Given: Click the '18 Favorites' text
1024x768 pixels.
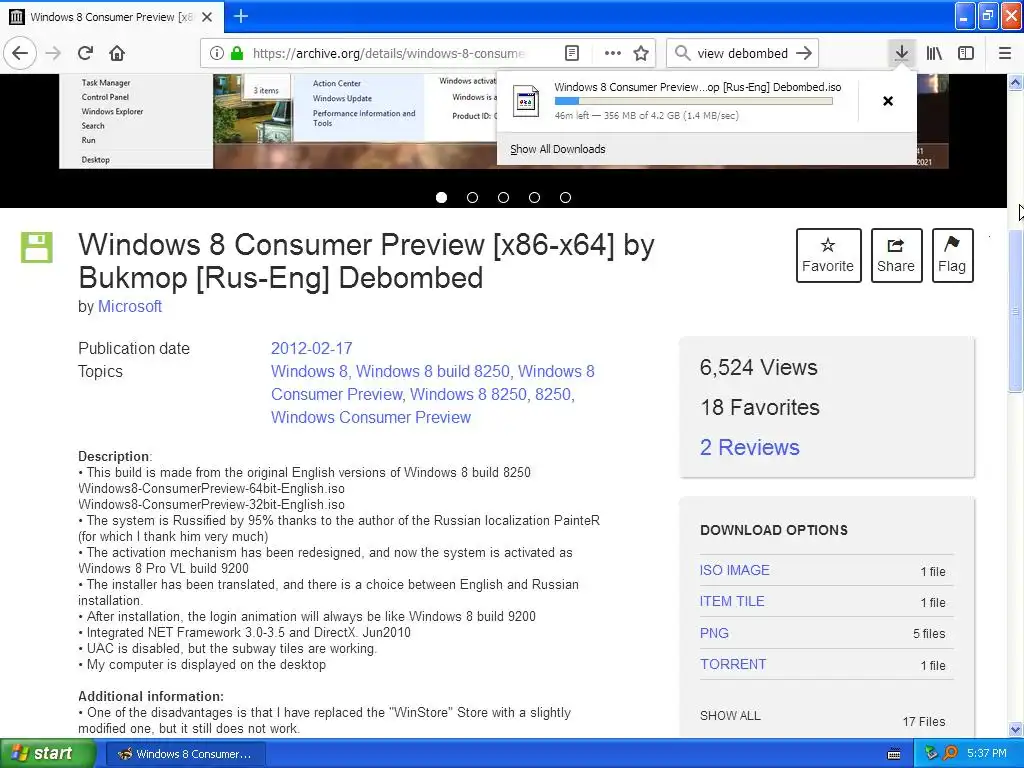Looking at the screenshot, I should tap(760, 407).
